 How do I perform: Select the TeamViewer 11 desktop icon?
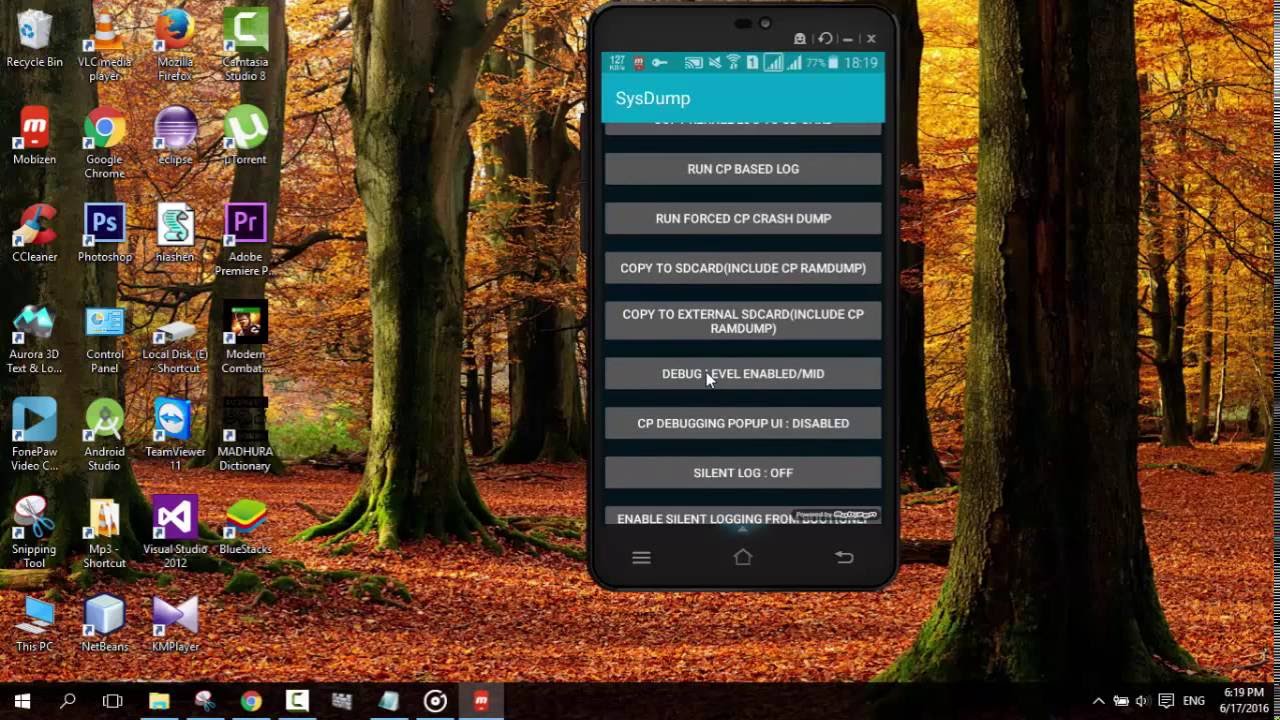(175, 435)
